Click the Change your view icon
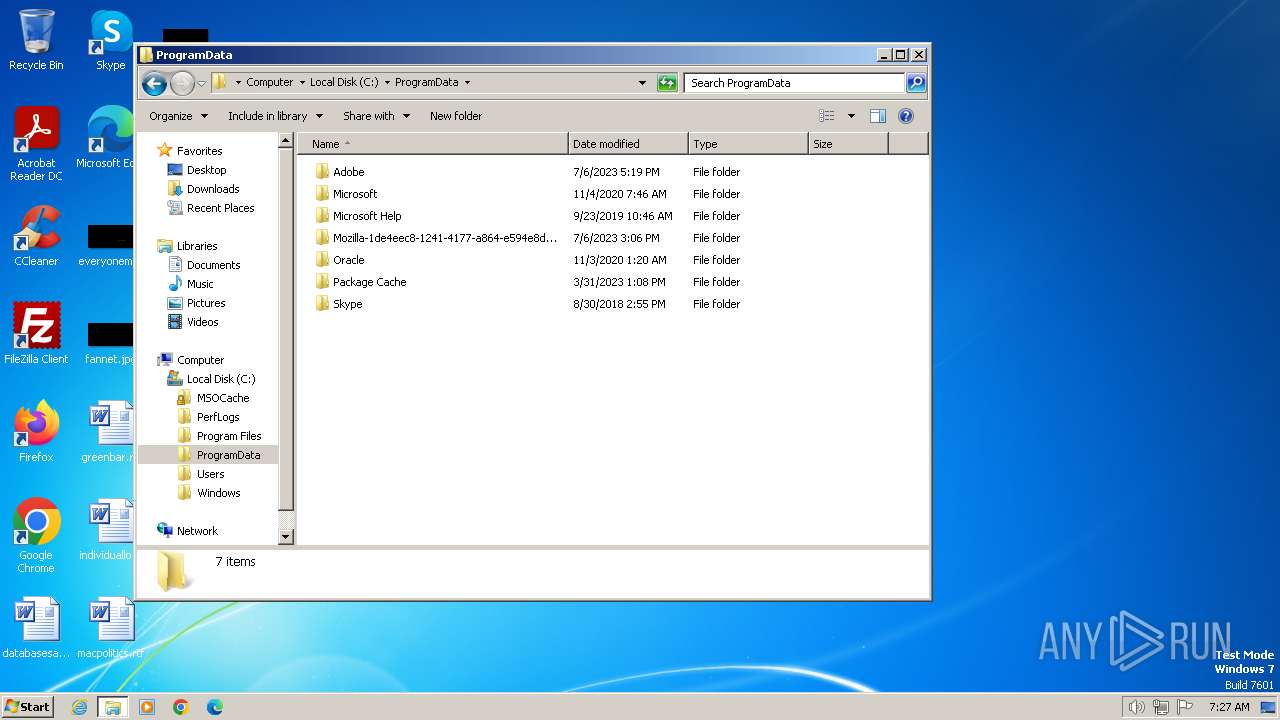The height and width of the screenshot is (720, 1280). pyautogui.click(x=826, y=116)
